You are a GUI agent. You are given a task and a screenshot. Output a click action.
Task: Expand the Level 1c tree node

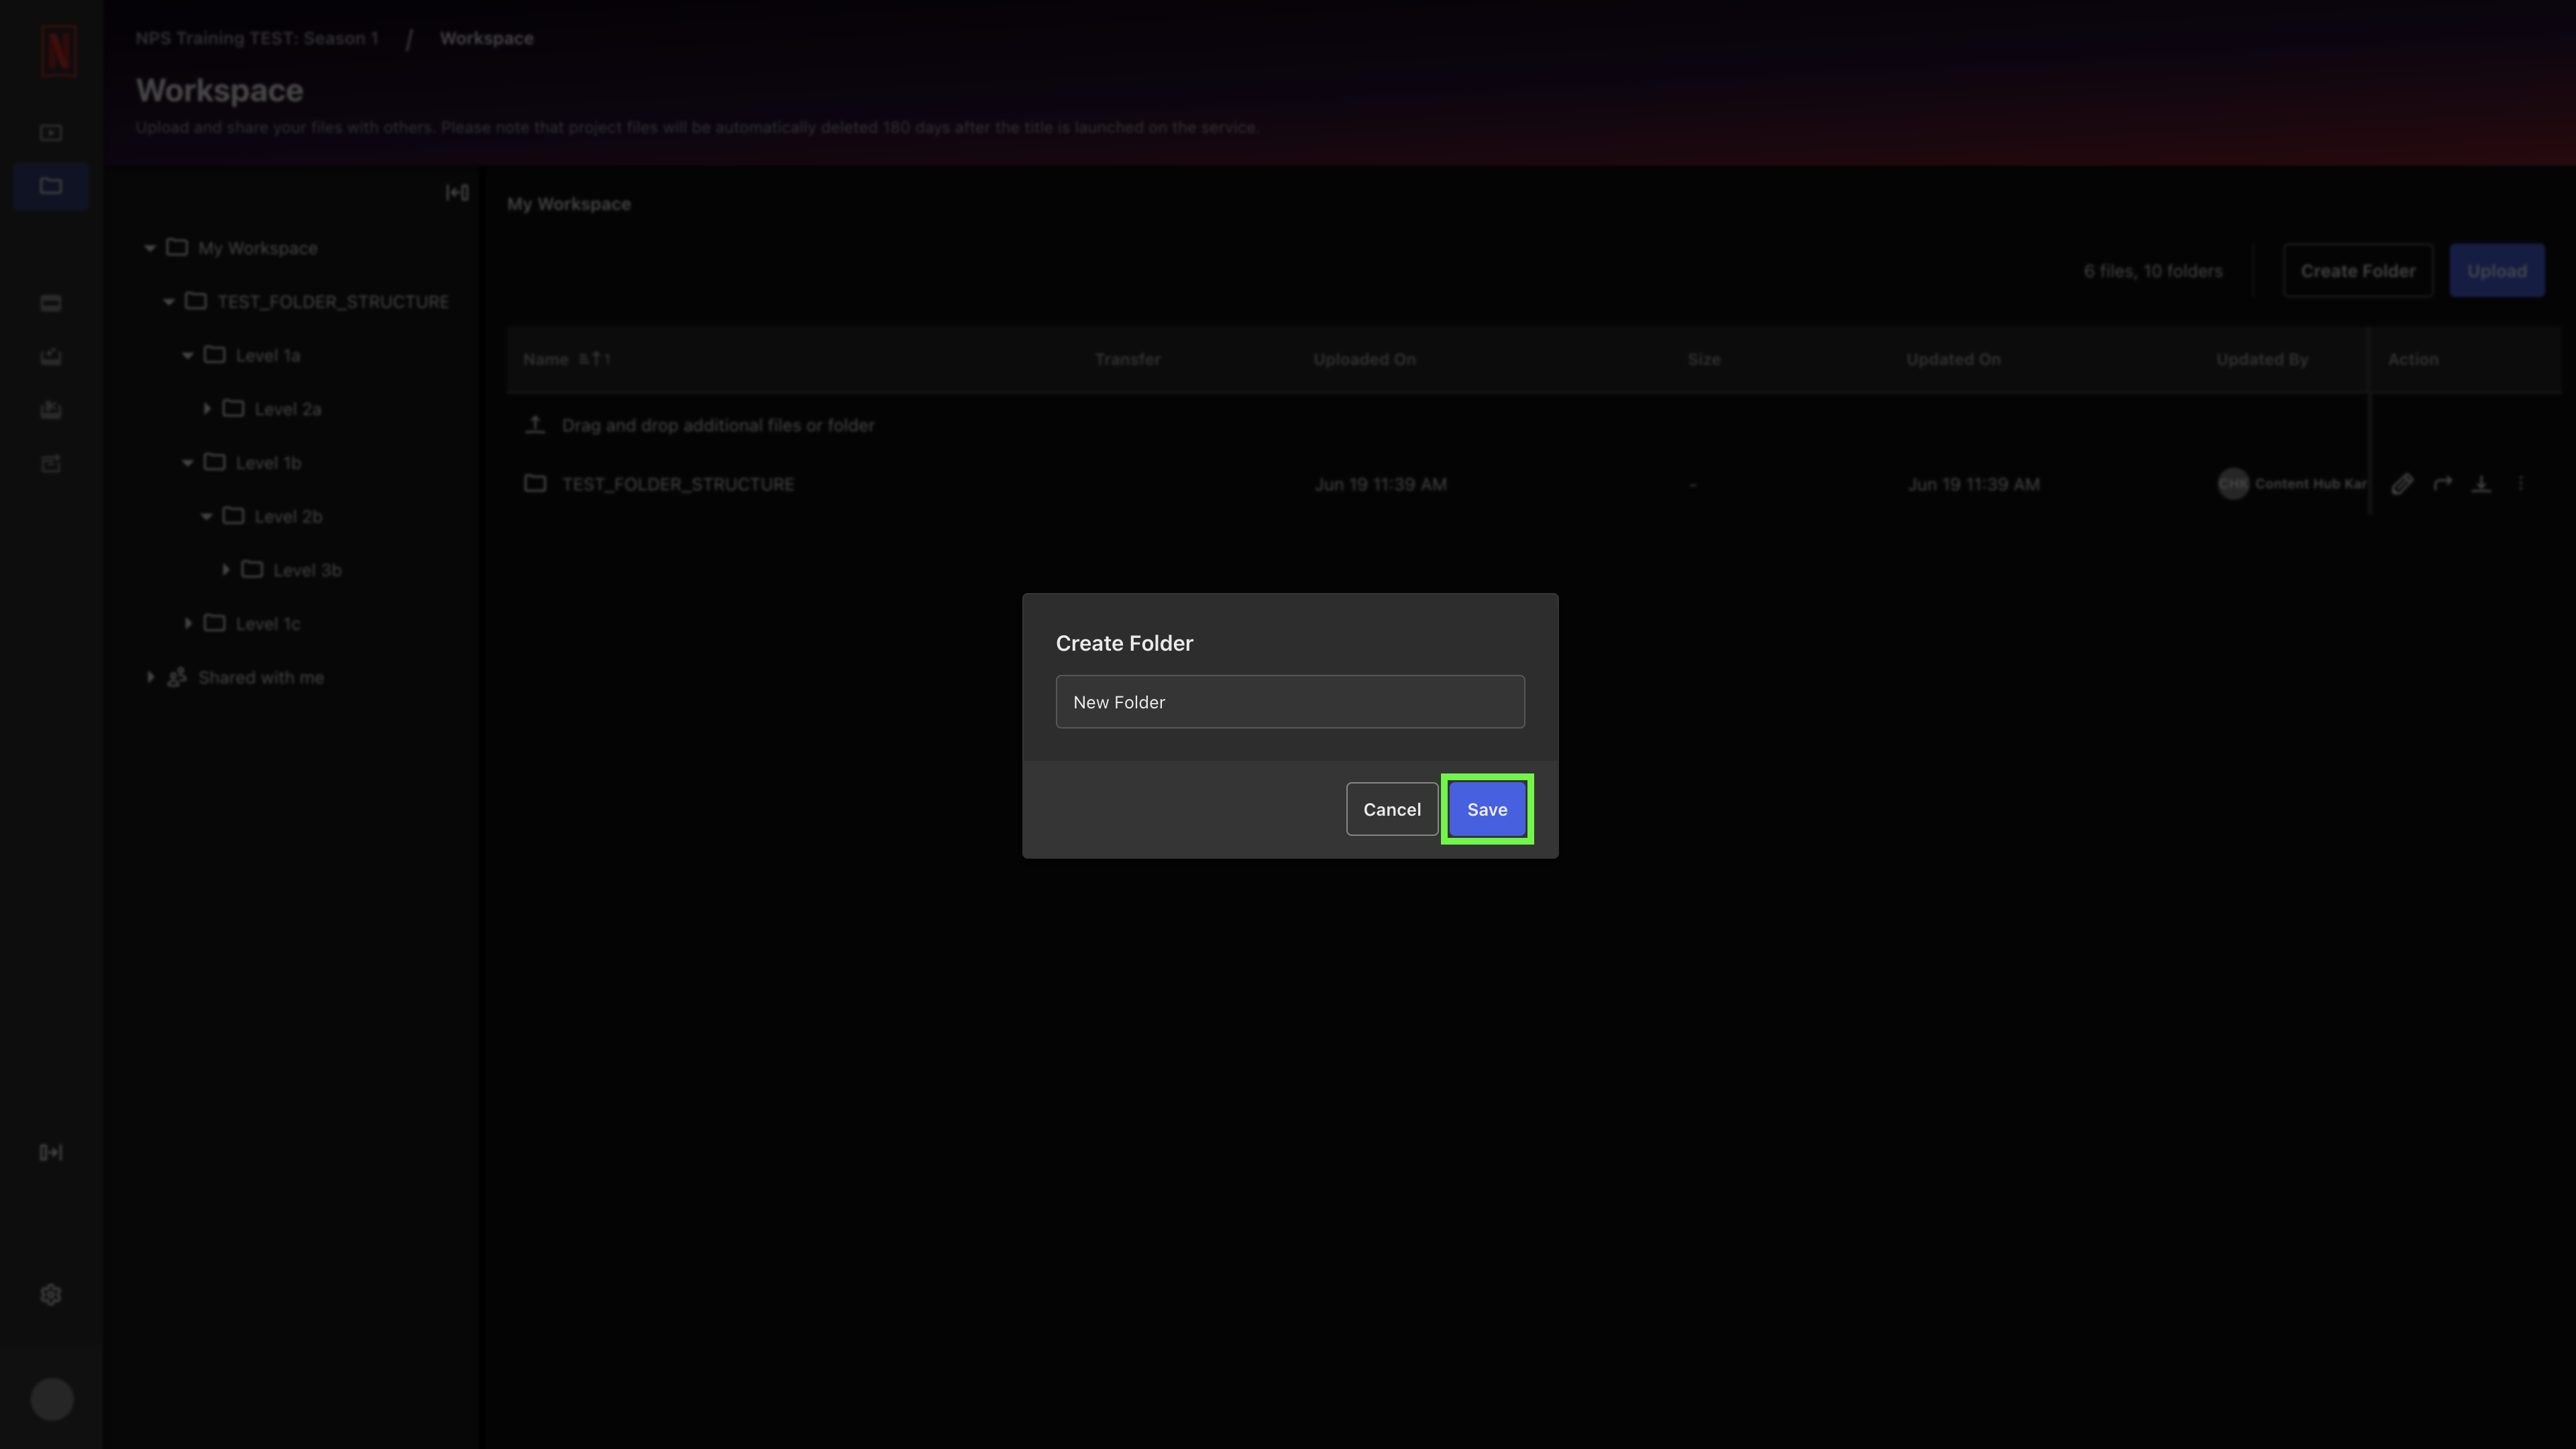188,624
